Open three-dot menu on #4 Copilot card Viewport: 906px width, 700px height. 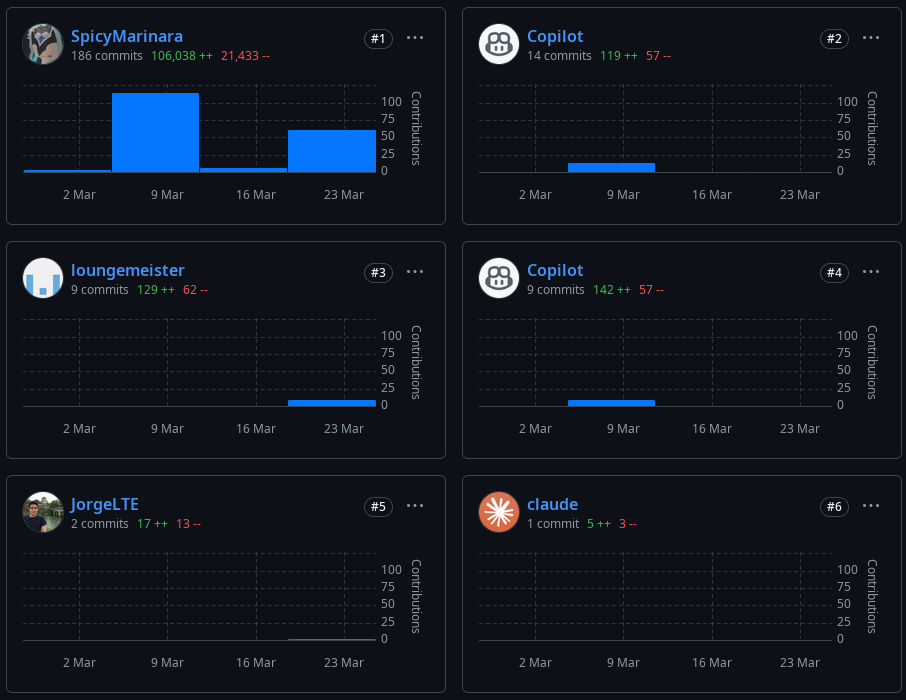pyautogui.click(x=871, y=272)
